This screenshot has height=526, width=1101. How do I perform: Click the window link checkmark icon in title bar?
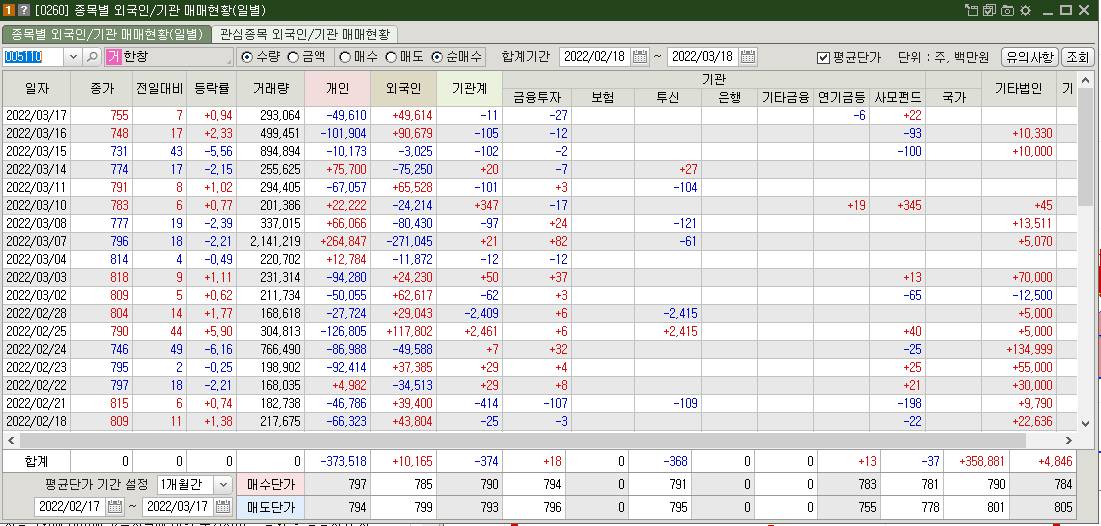990,10
